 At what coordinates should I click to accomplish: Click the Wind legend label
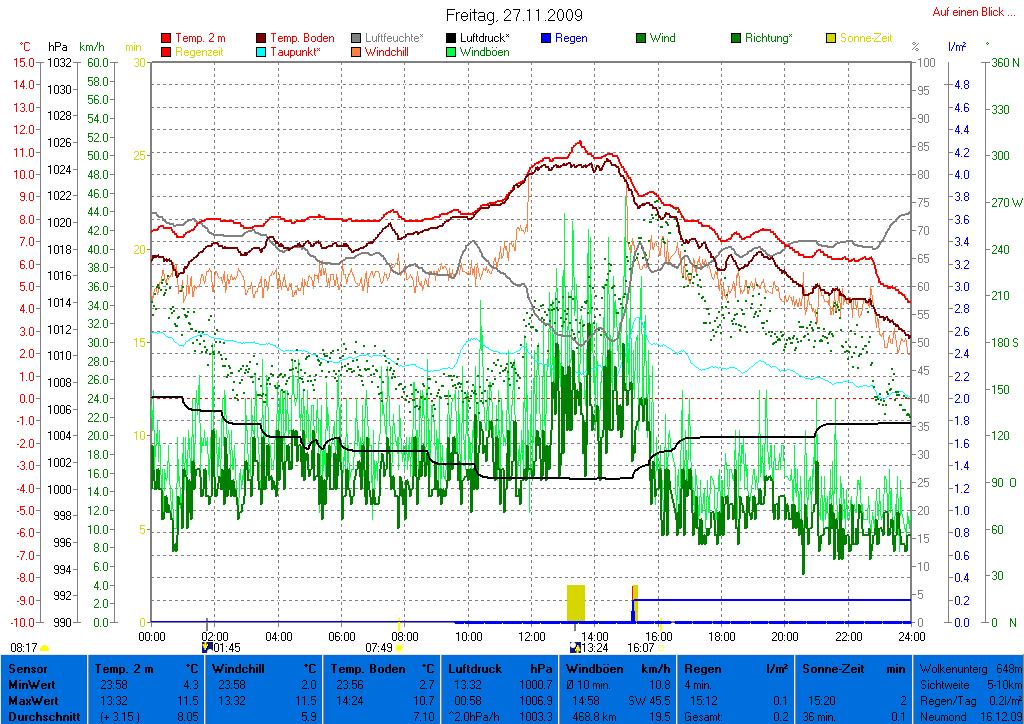pos(662,38)
